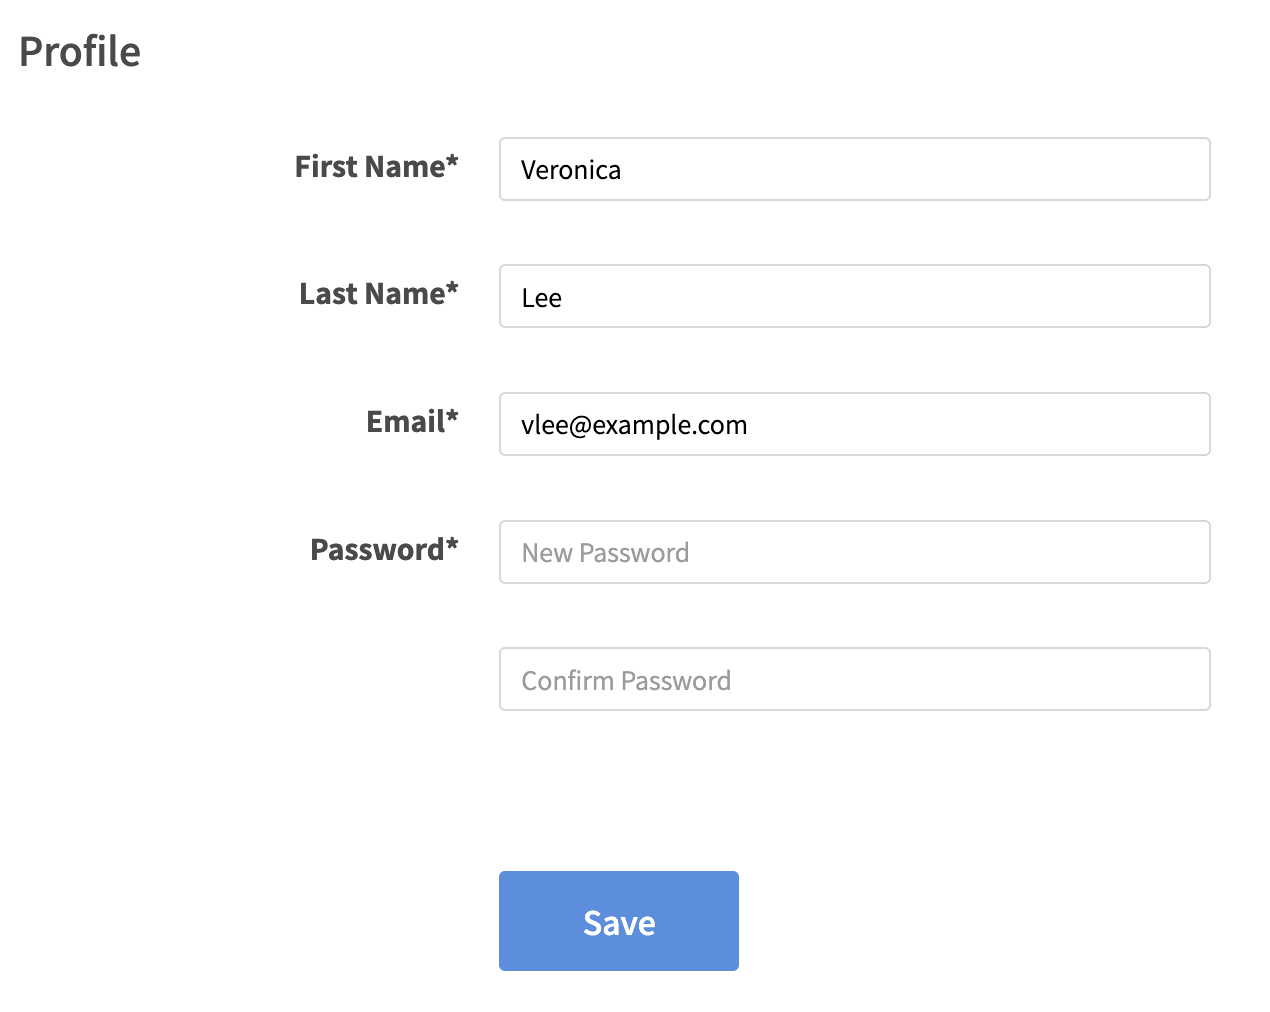Image resolution: width=1270 pixels, height=1012 pixels.
Task: Click the First Name label
Action: pos(369,167)
